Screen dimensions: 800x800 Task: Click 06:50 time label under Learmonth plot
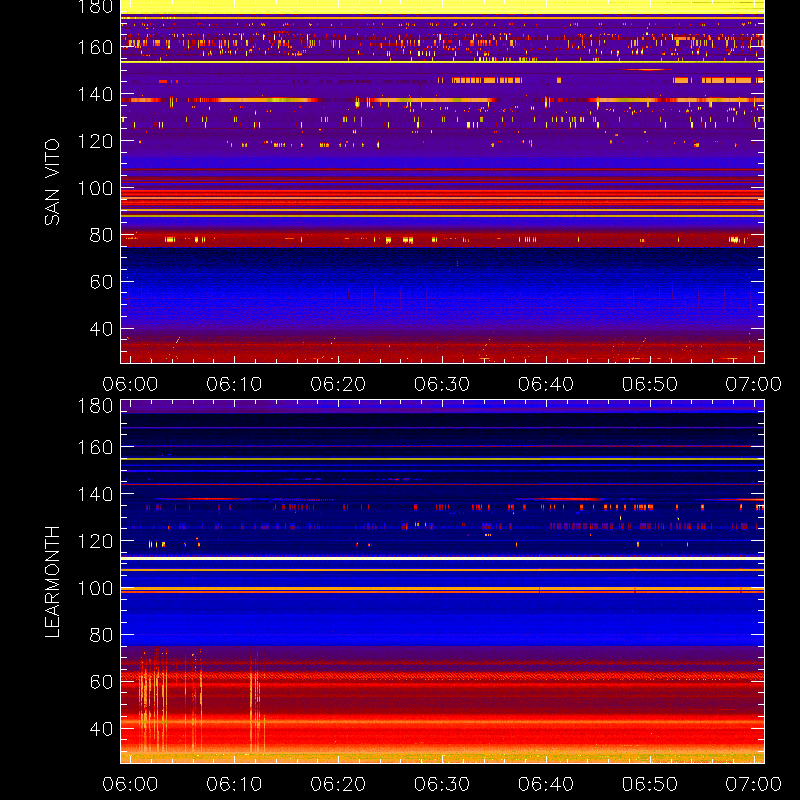(x=650, y=784)
